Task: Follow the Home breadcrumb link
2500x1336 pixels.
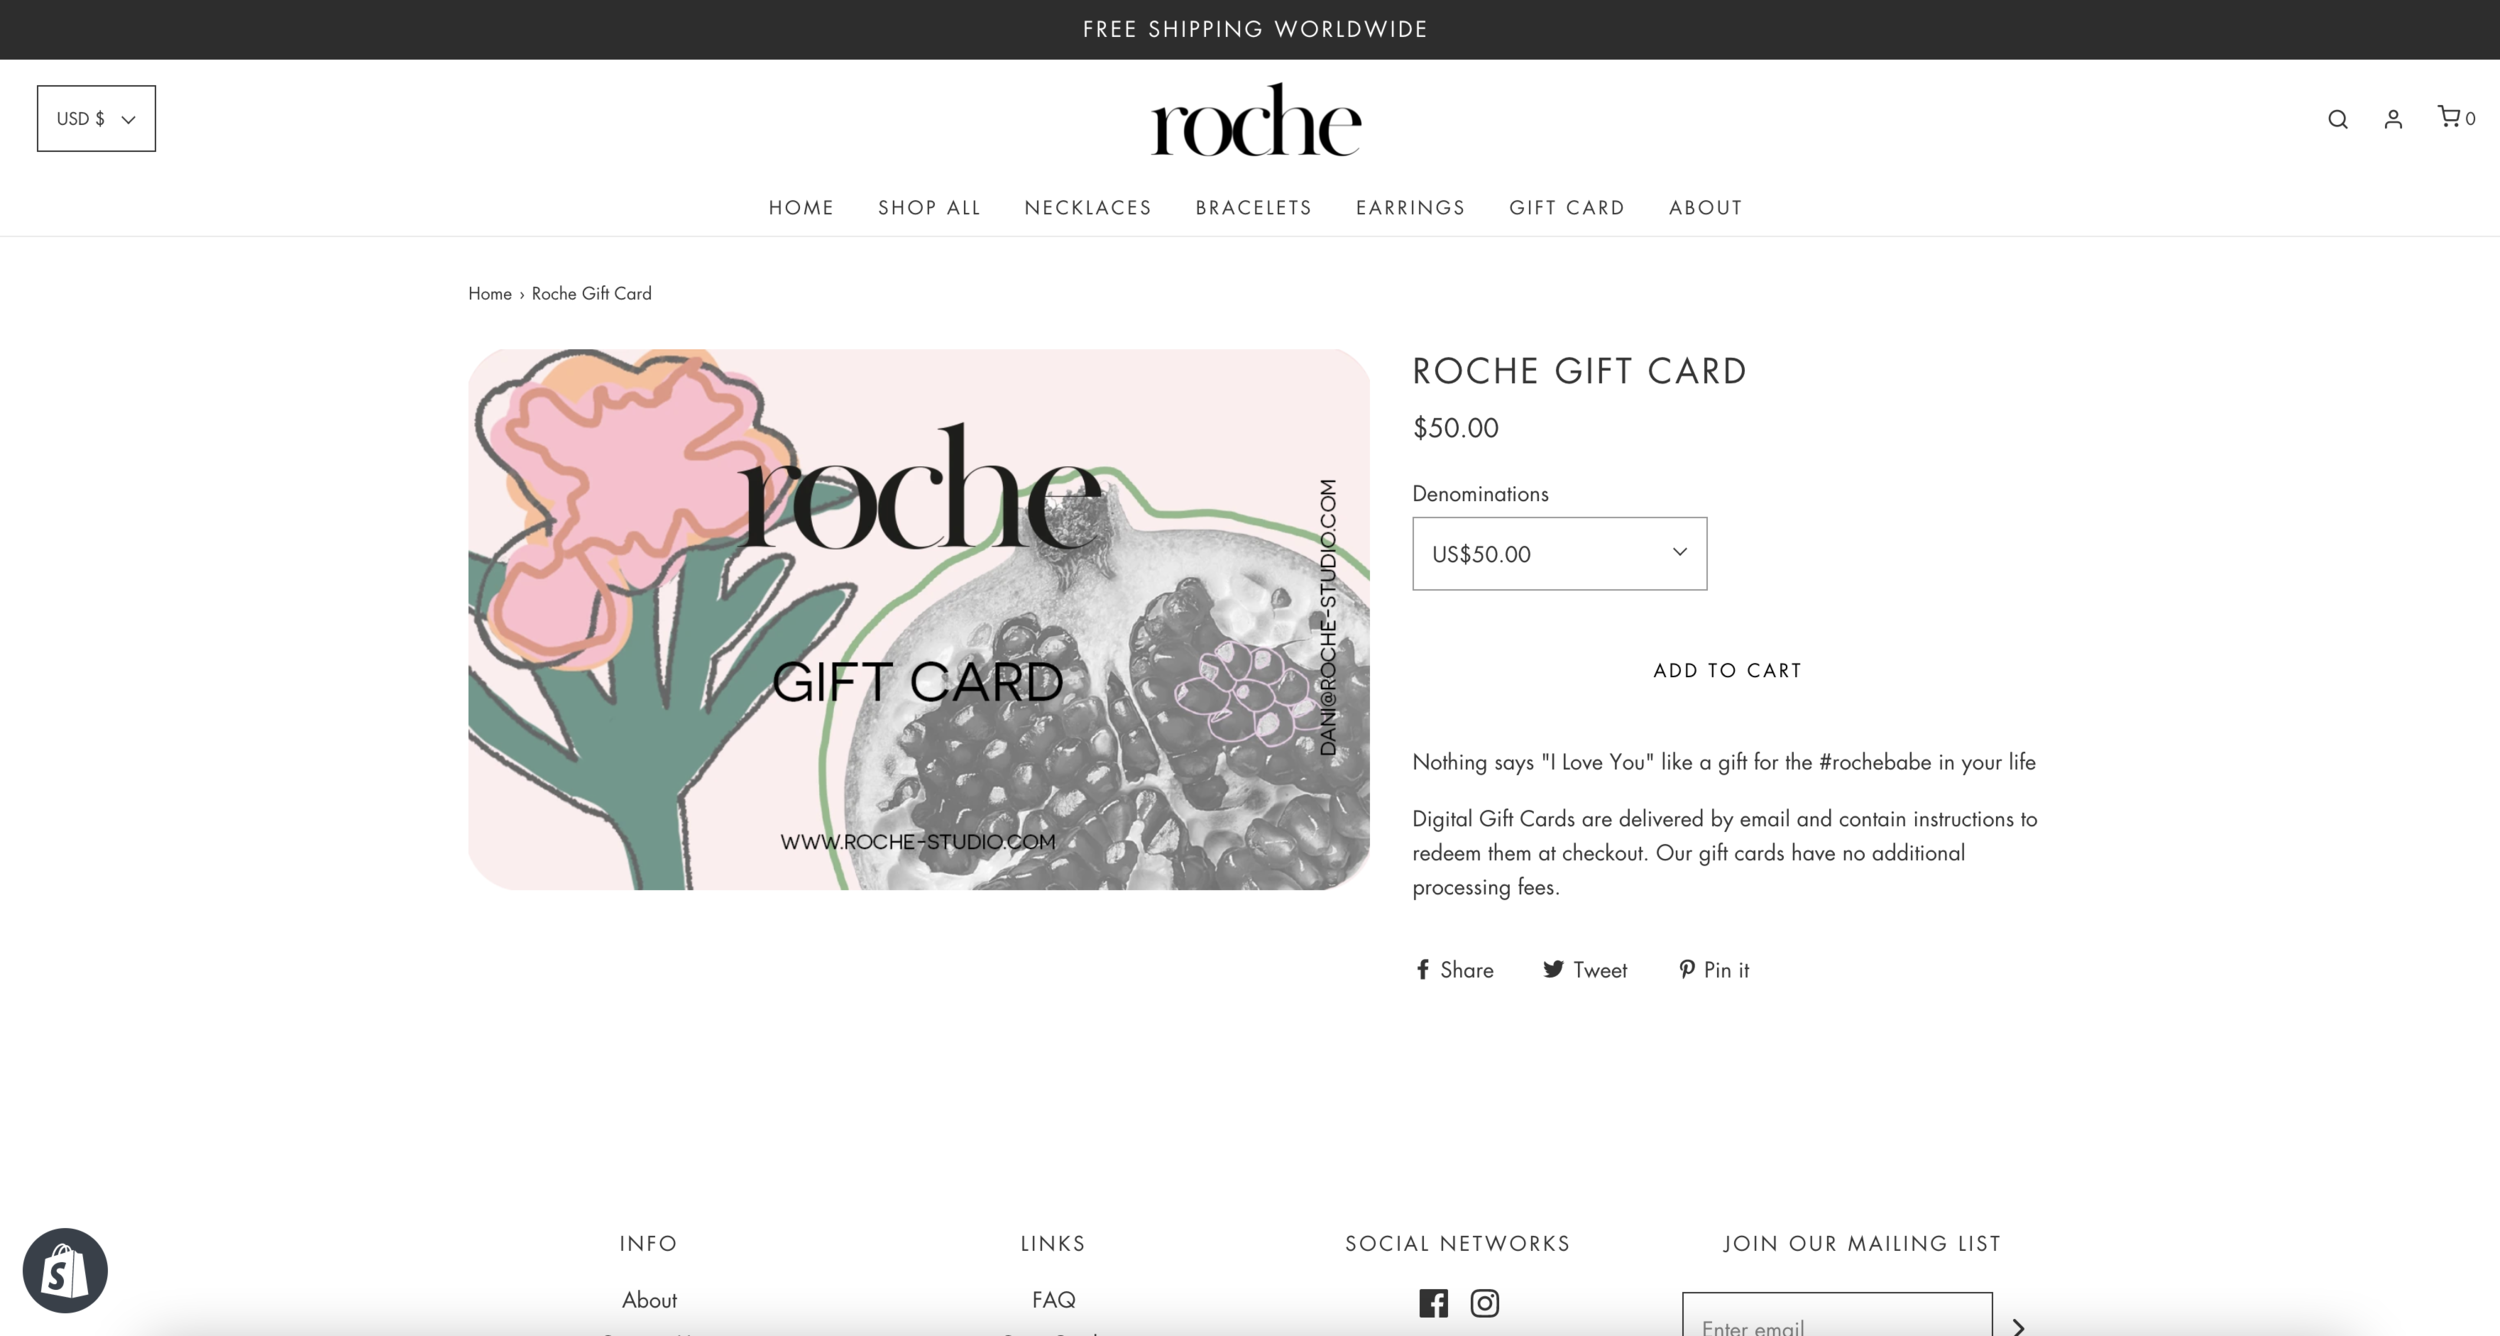Action: tap(490, 293)
